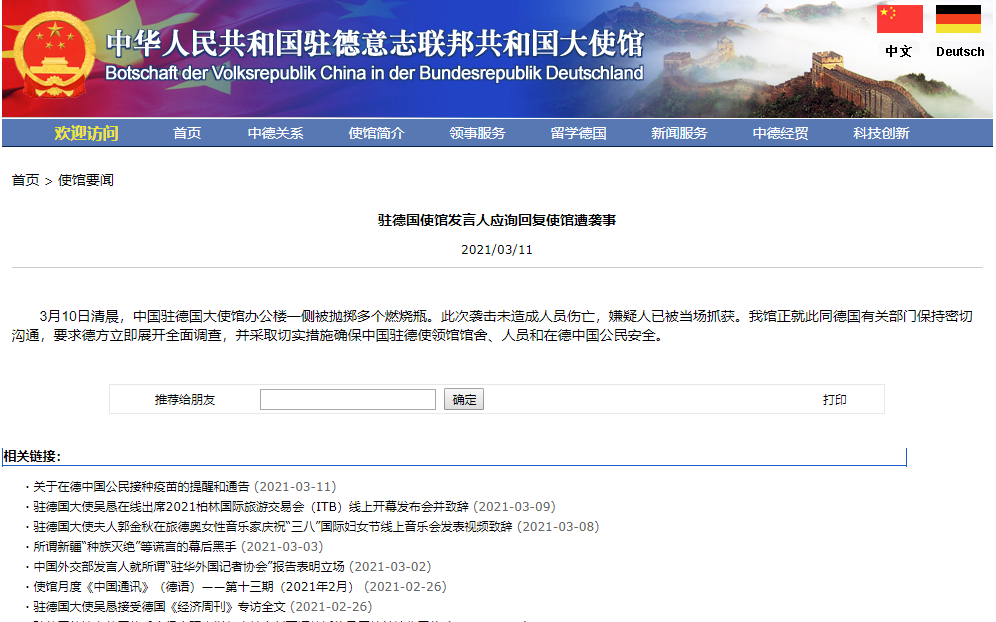Click the German flag icon
This screenshot has height=622, width=996.
pyautogui.click(x=958, y=19)
